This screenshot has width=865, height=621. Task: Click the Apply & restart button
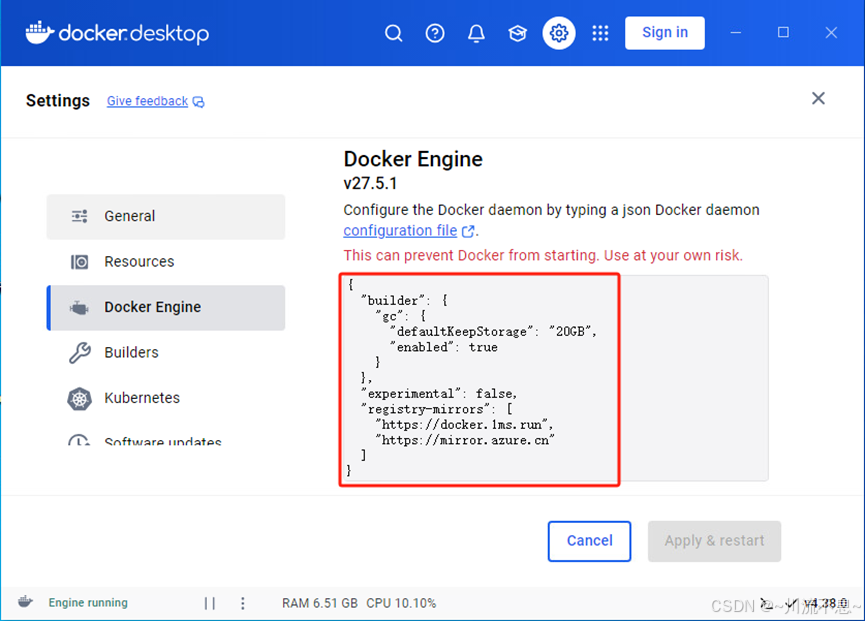(714, 541)
